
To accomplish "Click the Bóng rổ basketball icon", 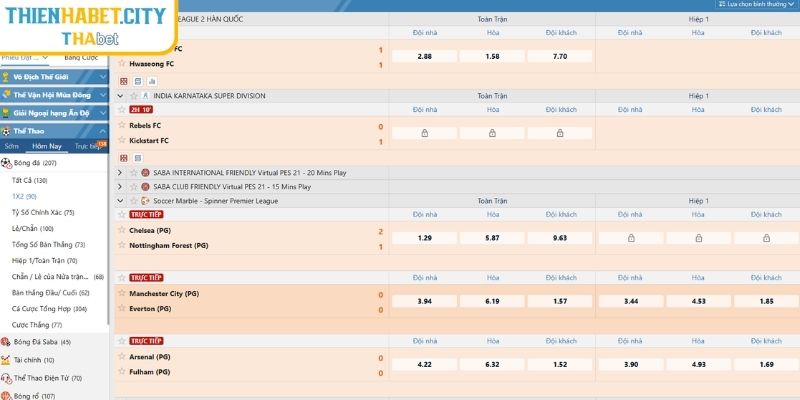I will point(6,395).
